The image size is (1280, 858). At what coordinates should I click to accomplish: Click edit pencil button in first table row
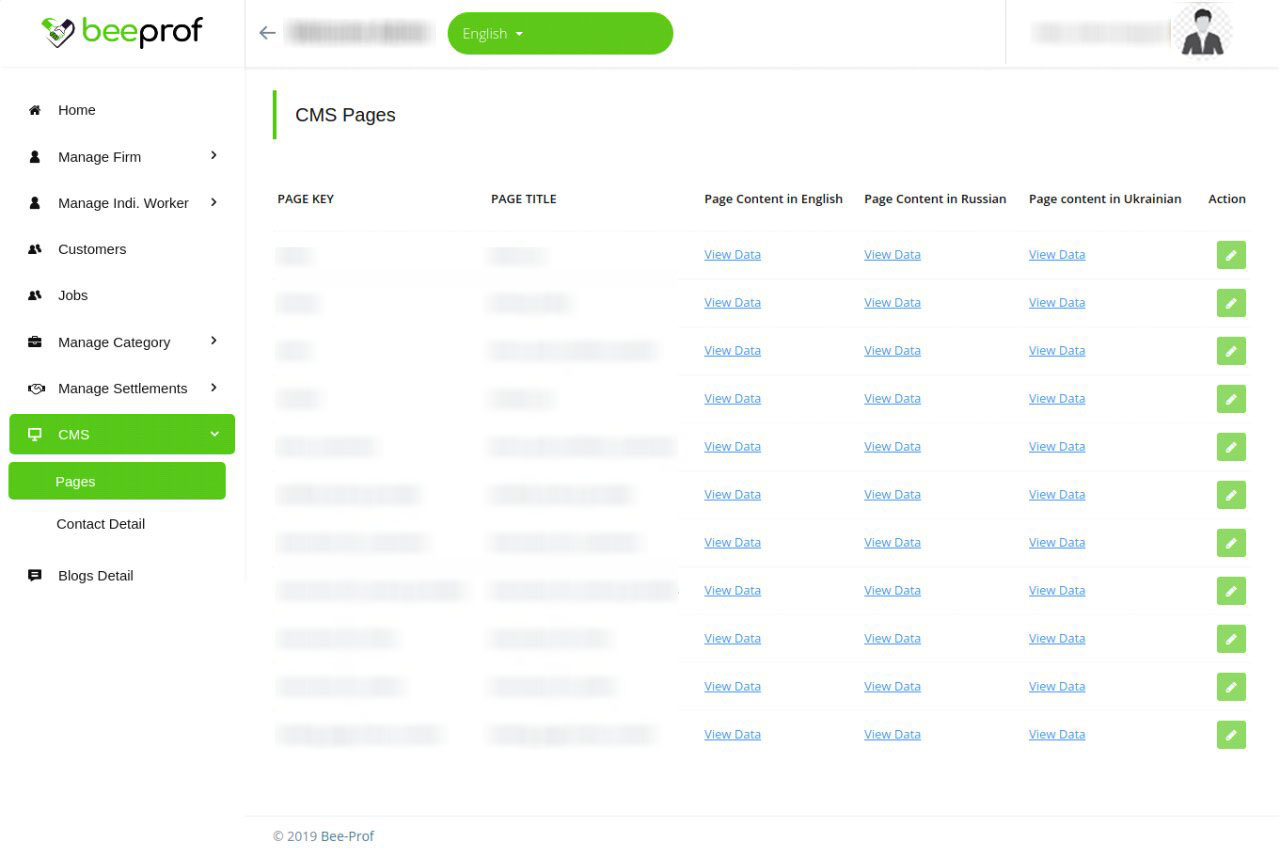1231,255
